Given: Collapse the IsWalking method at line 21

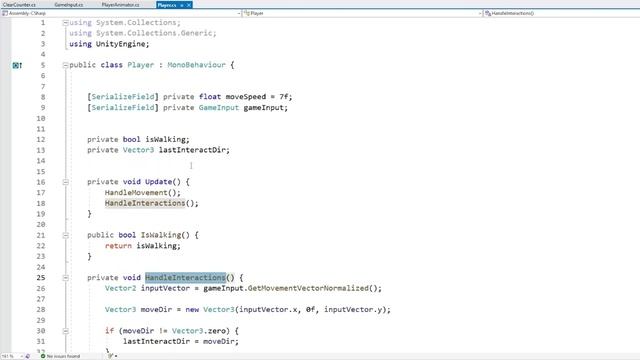Looking at the screenshot, I should (x=65, y=236).
